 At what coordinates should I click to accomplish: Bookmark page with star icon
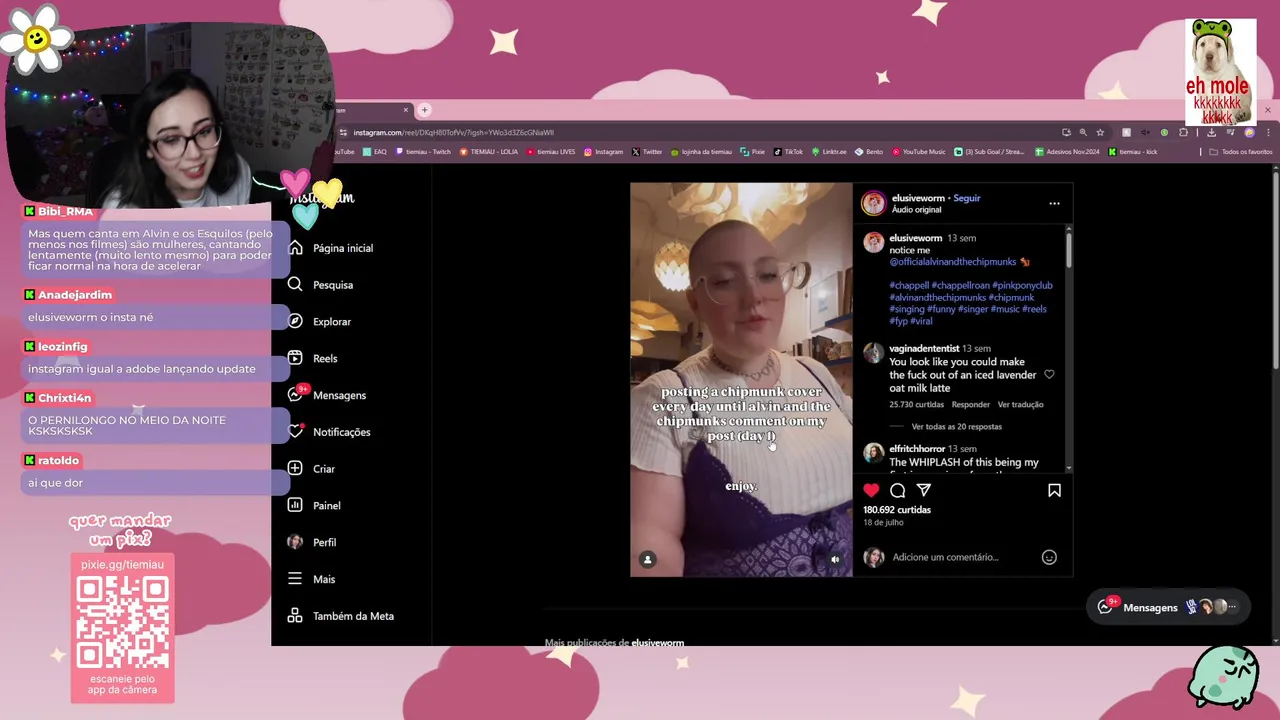pos(1100,132)
